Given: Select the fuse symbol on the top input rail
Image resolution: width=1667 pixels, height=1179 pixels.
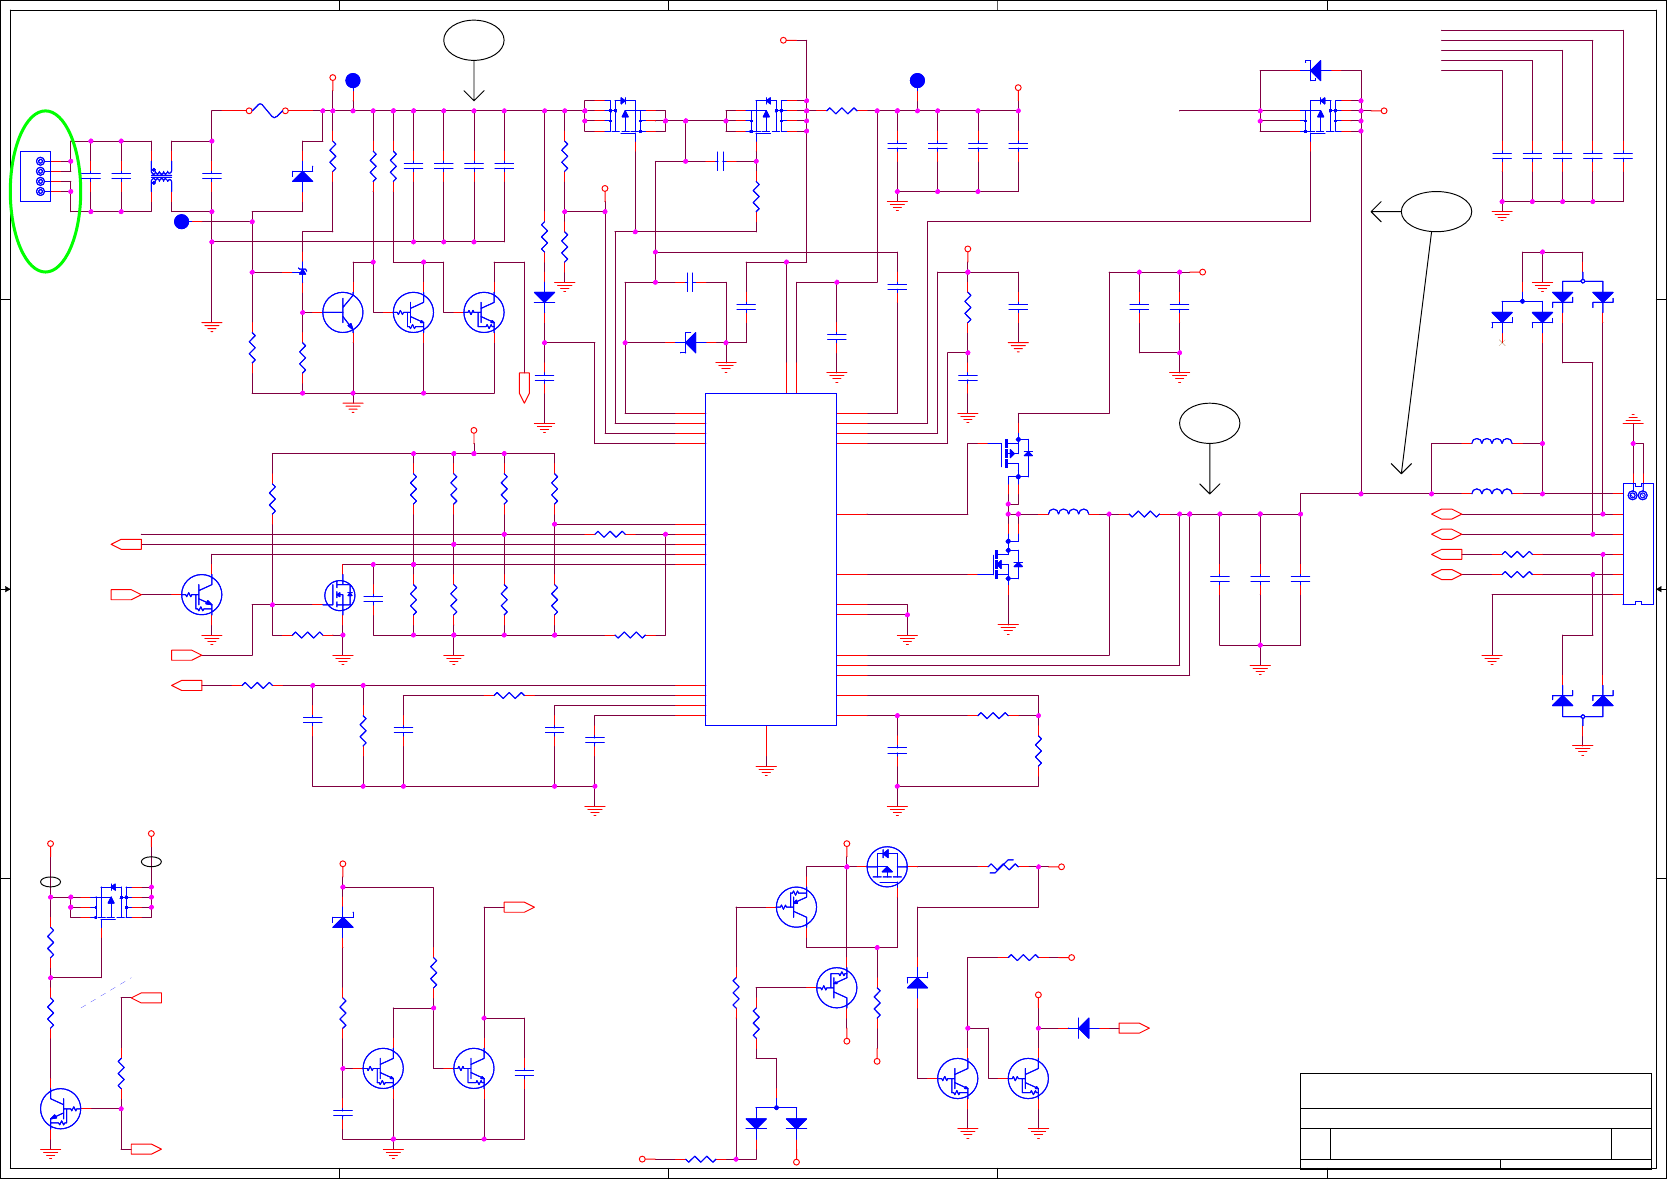Looking at the screenshot, I should pyautogui.click(x=267, y=110).
